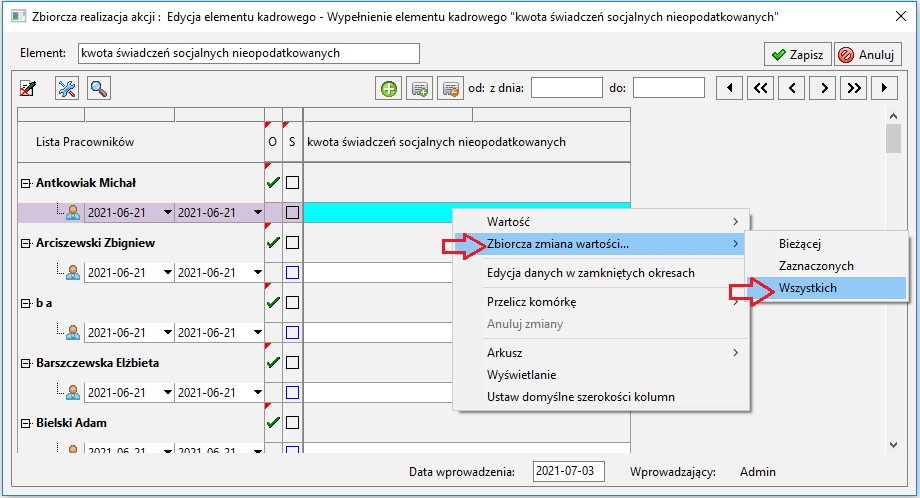Click green checkmark in Bielski Adam row

click(x=273, y=422)
